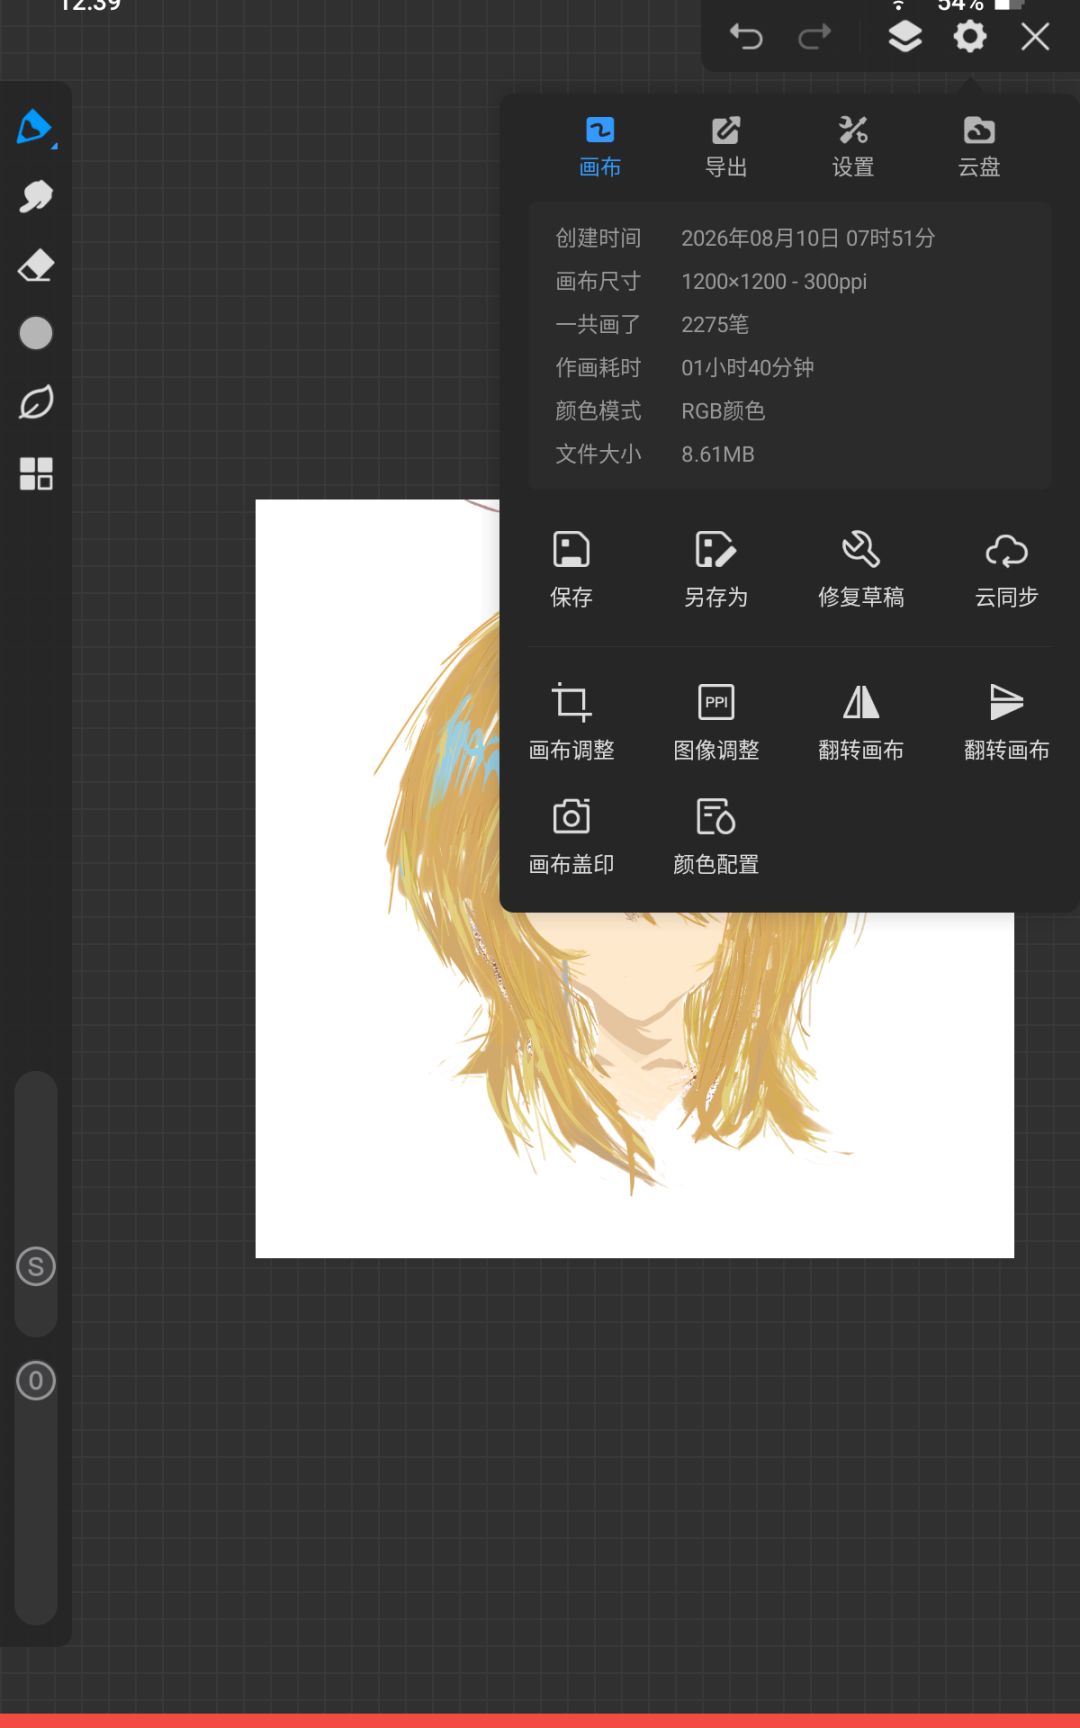1080x1728 pixels.
Task: Open the four-square grid menu
Action: tap(36, 473)
